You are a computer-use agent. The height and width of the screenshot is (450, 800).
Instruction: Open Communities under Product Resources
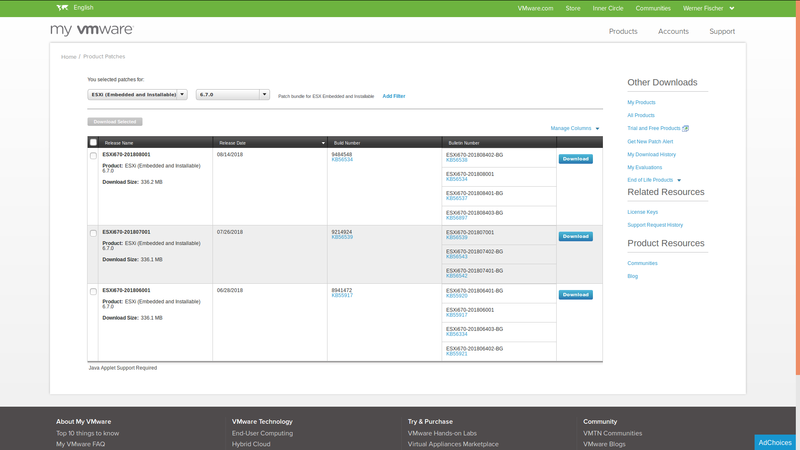642,263
